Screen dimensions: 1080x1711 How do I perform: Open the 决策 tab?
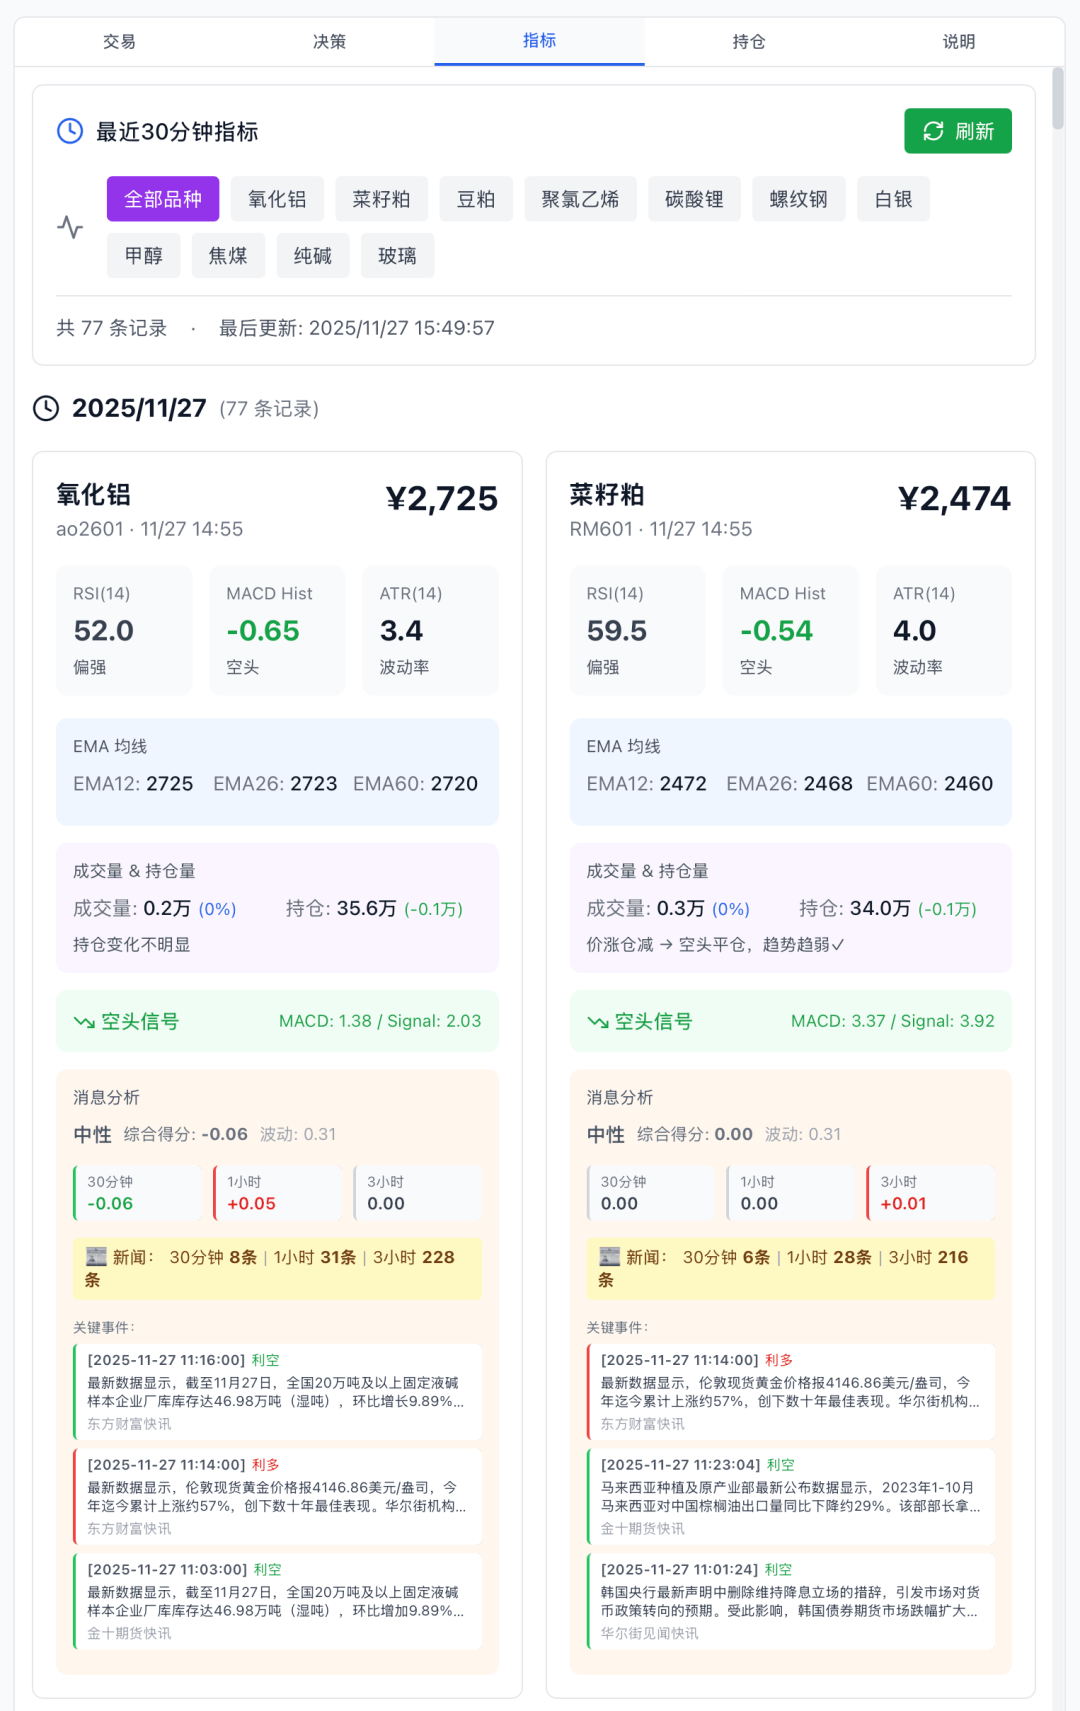pyautogui.click(x=329, y=42)
